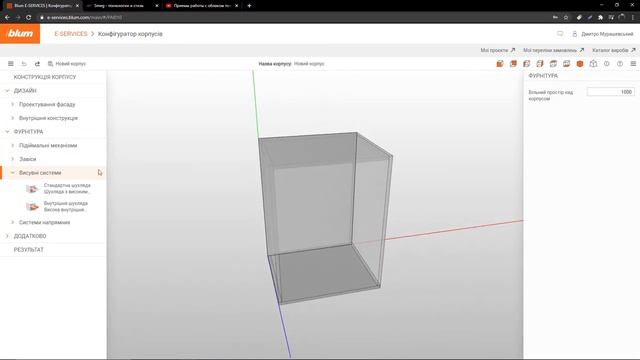Screen dimensions: 640x360
Task: Click the wireframe cube outline icon
Action: [x=593, y=64]
